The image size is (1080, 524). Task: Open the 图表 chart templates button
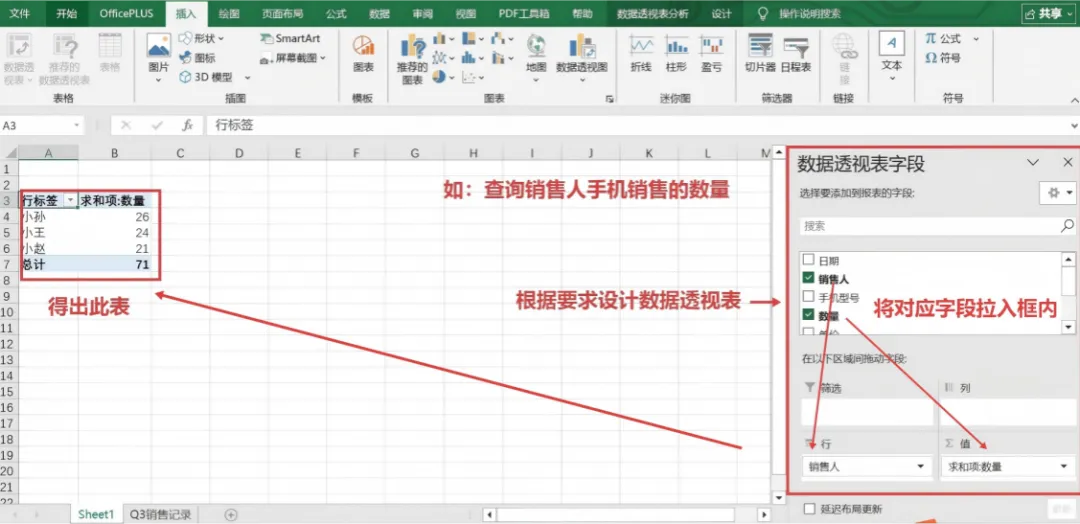pyautogui.click(x=363, y=54)
